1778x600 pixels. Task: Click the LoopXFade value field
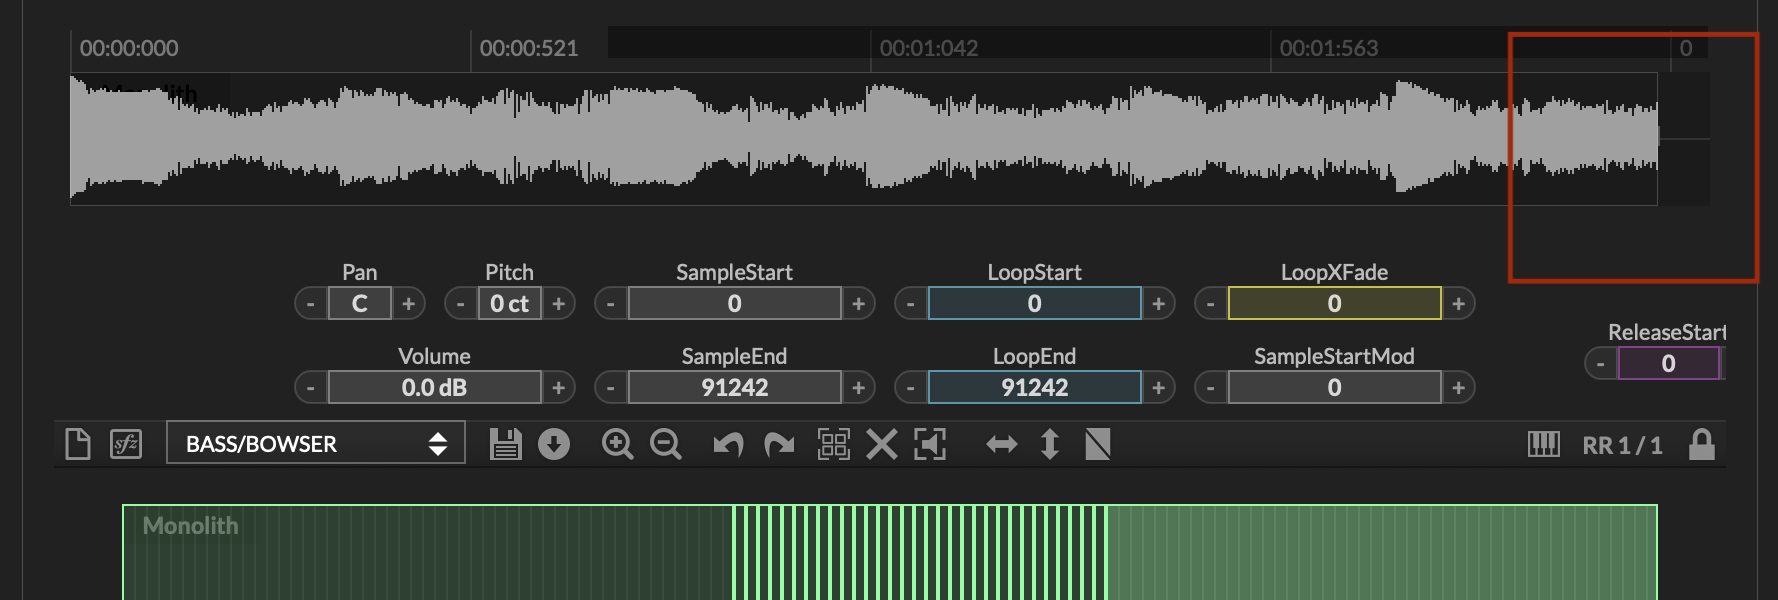point(1334,304)
